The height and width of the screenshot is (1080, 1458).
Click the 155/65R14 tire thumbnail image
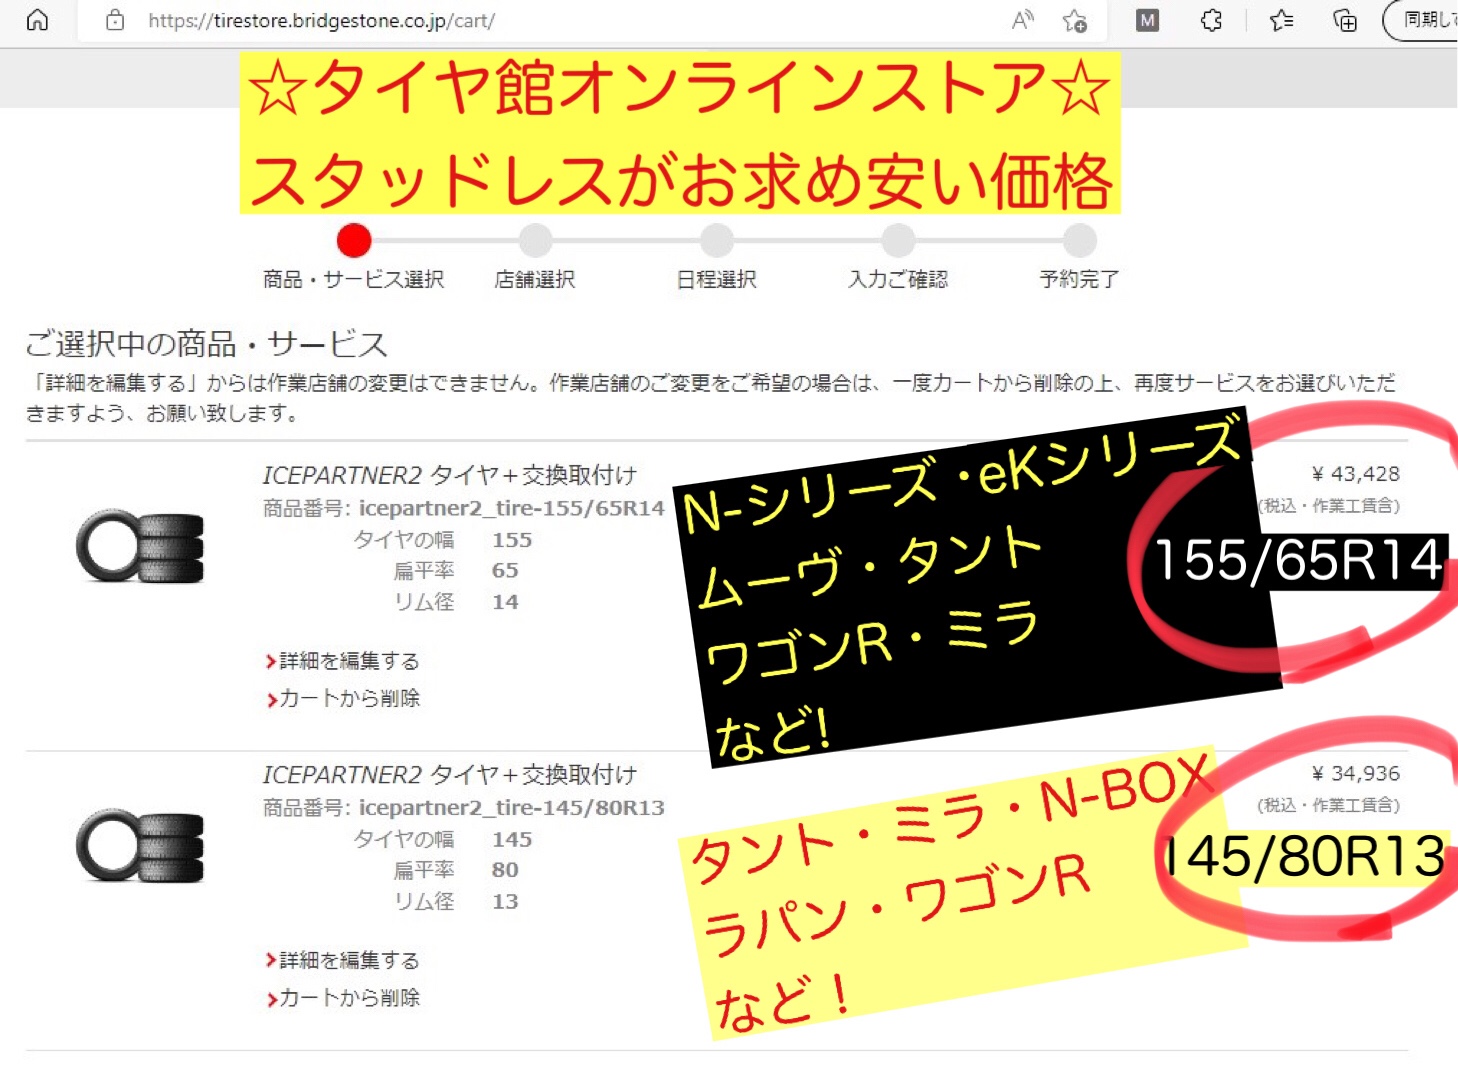(x=140, y=545)
